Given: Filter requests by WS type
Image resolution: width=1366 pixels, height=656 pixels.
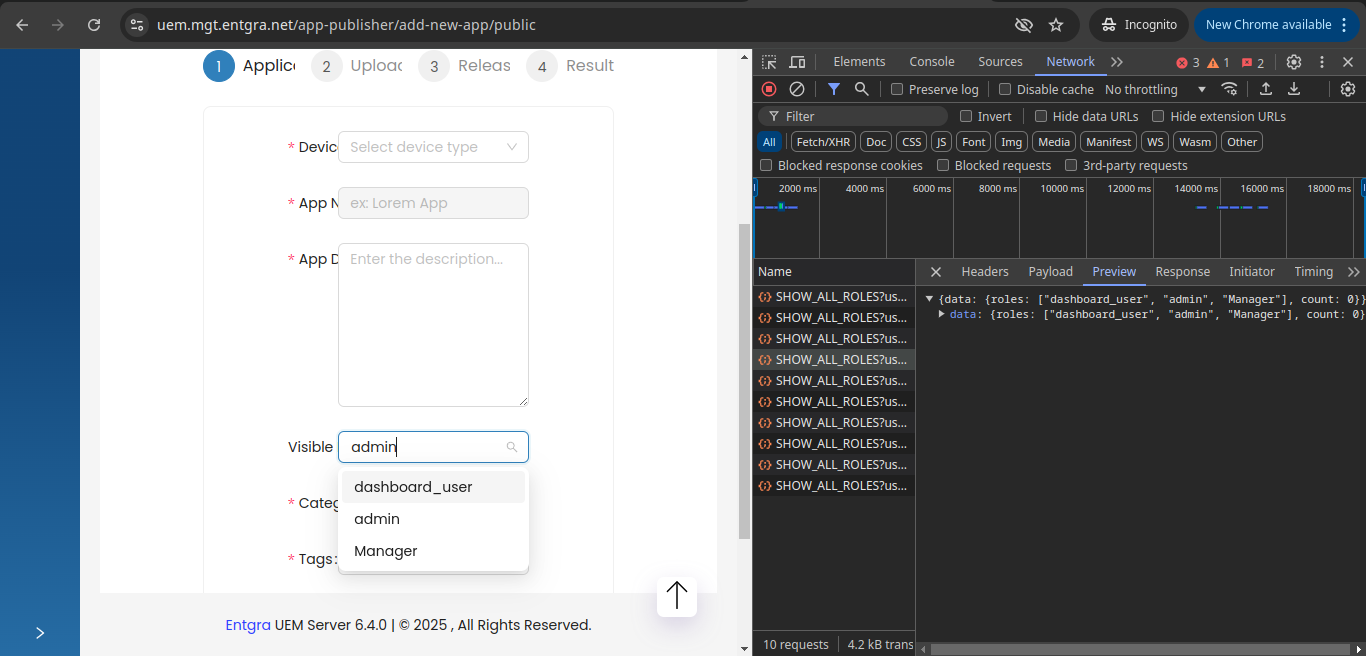Looking at the screenshot, I should pos(1156,142).
